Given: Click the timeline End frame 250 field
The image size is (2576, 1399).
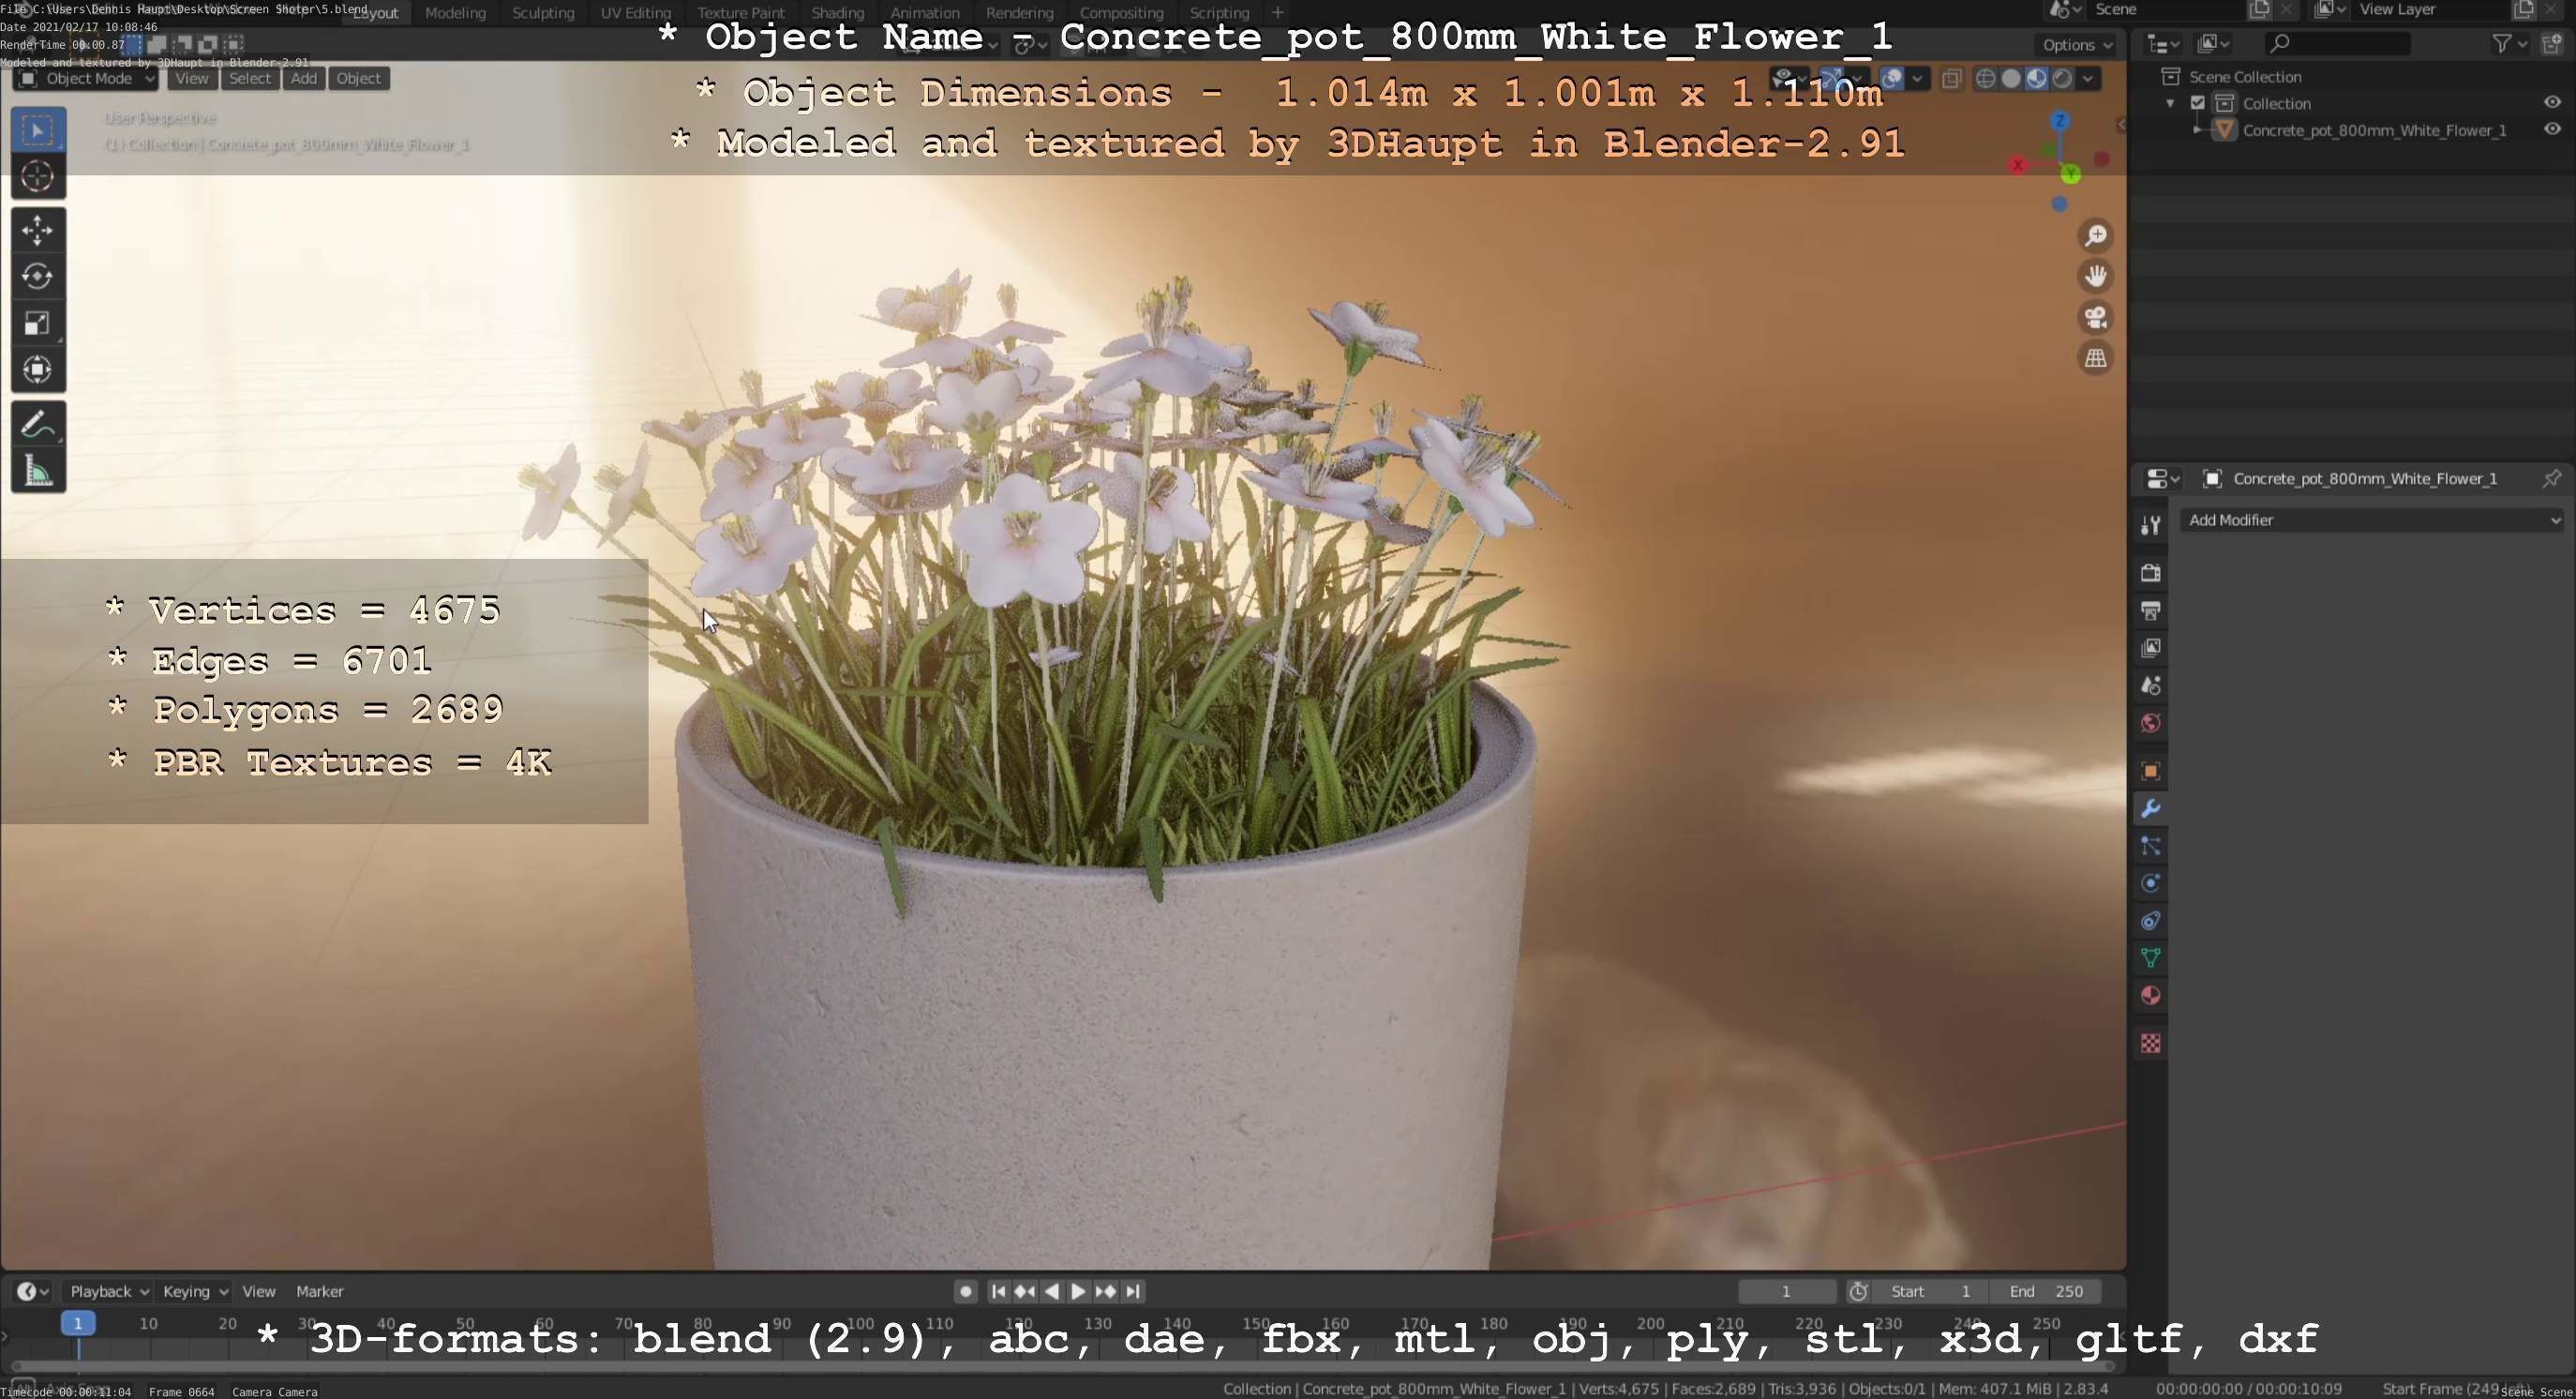Looking at the screenshot, I should click(x=2045, y=1291).
